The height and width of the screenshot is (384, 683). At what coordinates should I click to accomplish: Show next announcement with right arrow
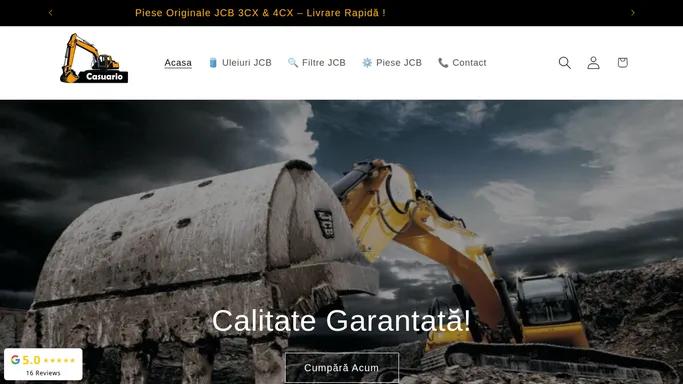(632, 13)
